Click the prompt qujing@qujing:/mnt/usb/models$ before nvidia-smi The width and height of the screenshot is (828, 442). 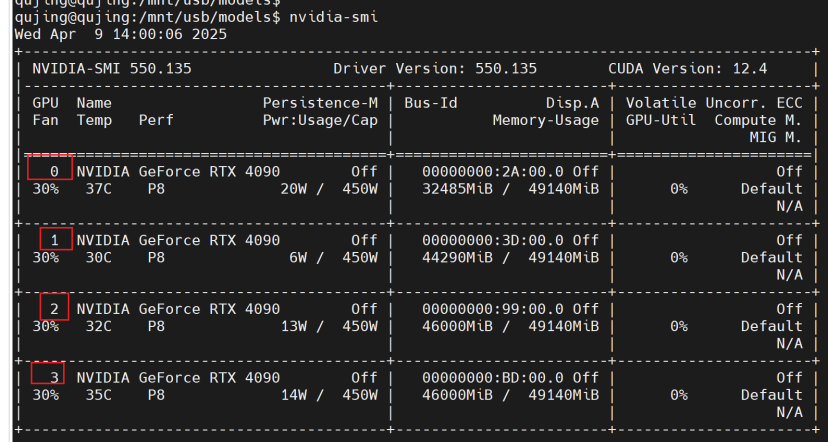pyautogui.click(x=147, y=17)
